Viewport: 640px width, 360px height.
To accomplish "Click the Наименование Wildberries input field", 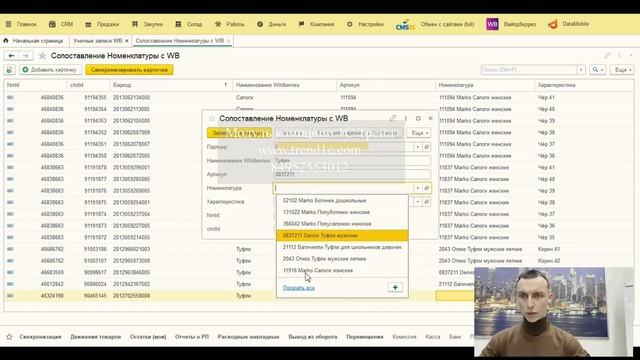I will click(352, 161).
